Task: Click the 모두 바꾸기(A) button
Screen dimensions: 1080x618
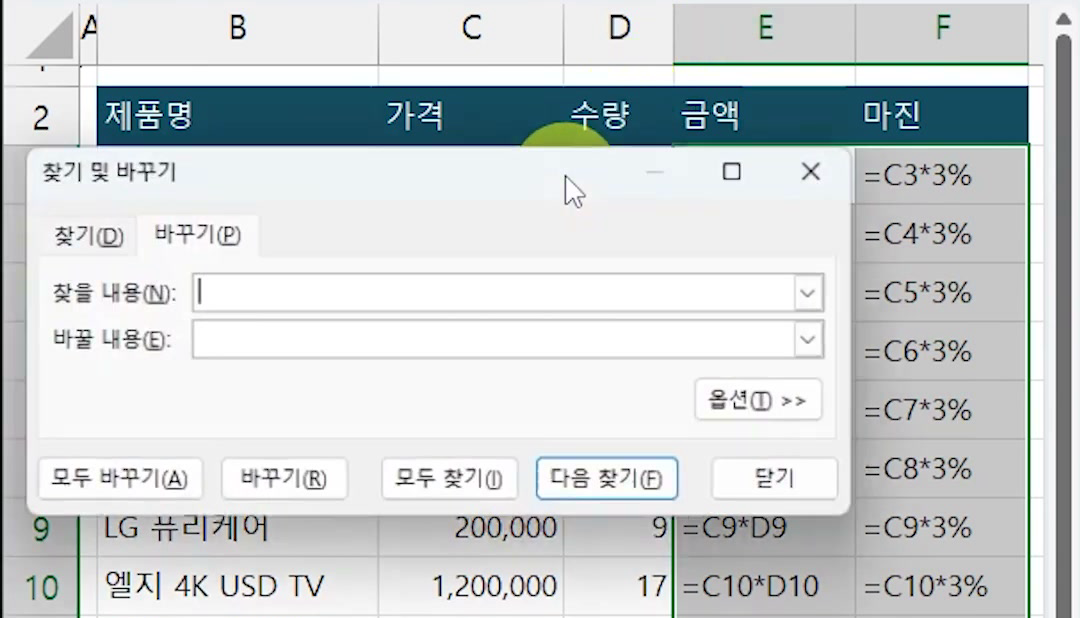Action: tap(120, 478)
